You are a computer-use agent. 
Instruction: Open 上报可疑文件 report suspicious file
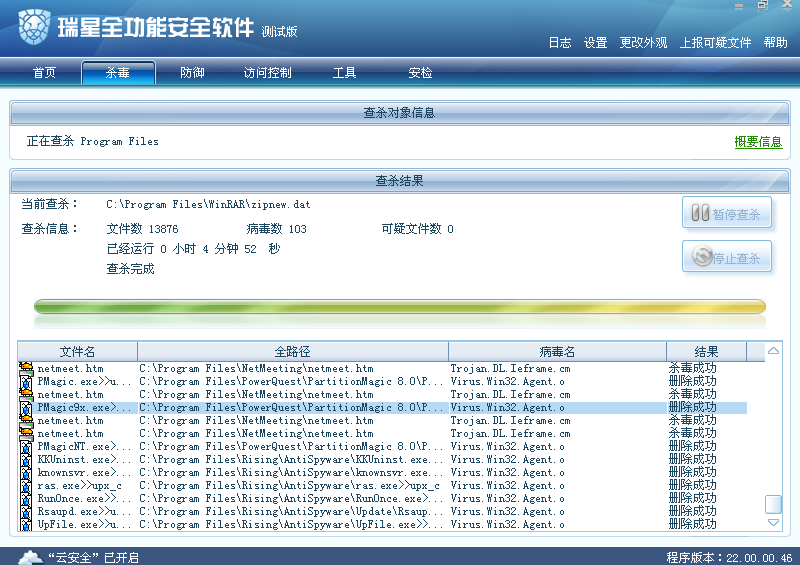(715, 43)
